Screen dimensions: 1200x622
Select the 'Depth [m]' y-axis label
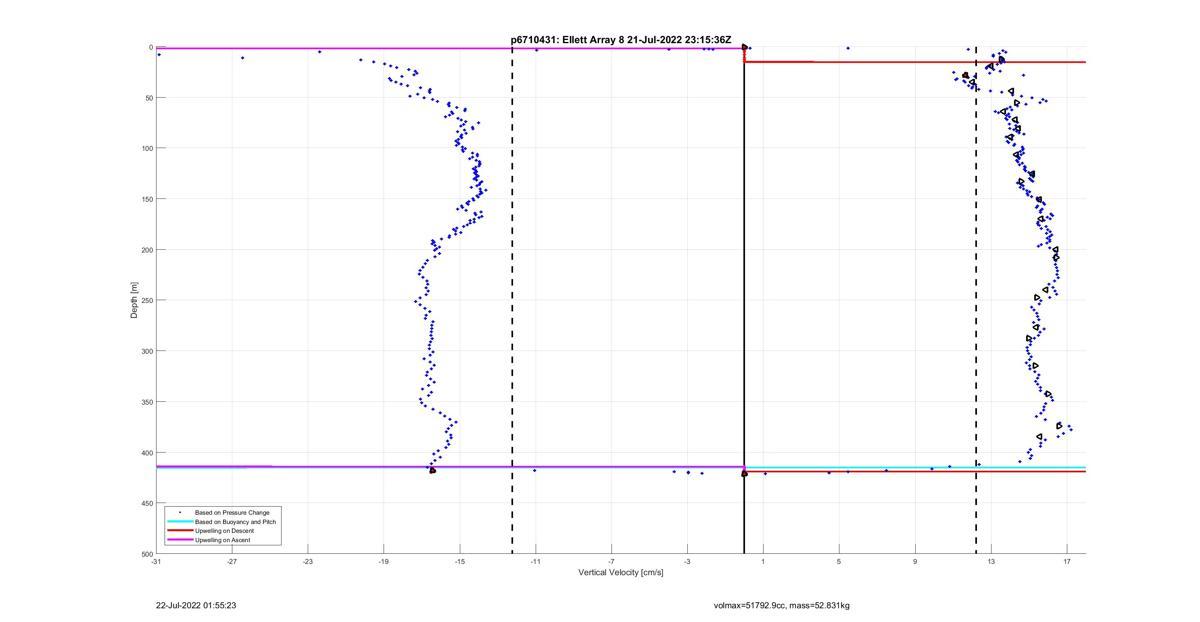tap(133, 300)
